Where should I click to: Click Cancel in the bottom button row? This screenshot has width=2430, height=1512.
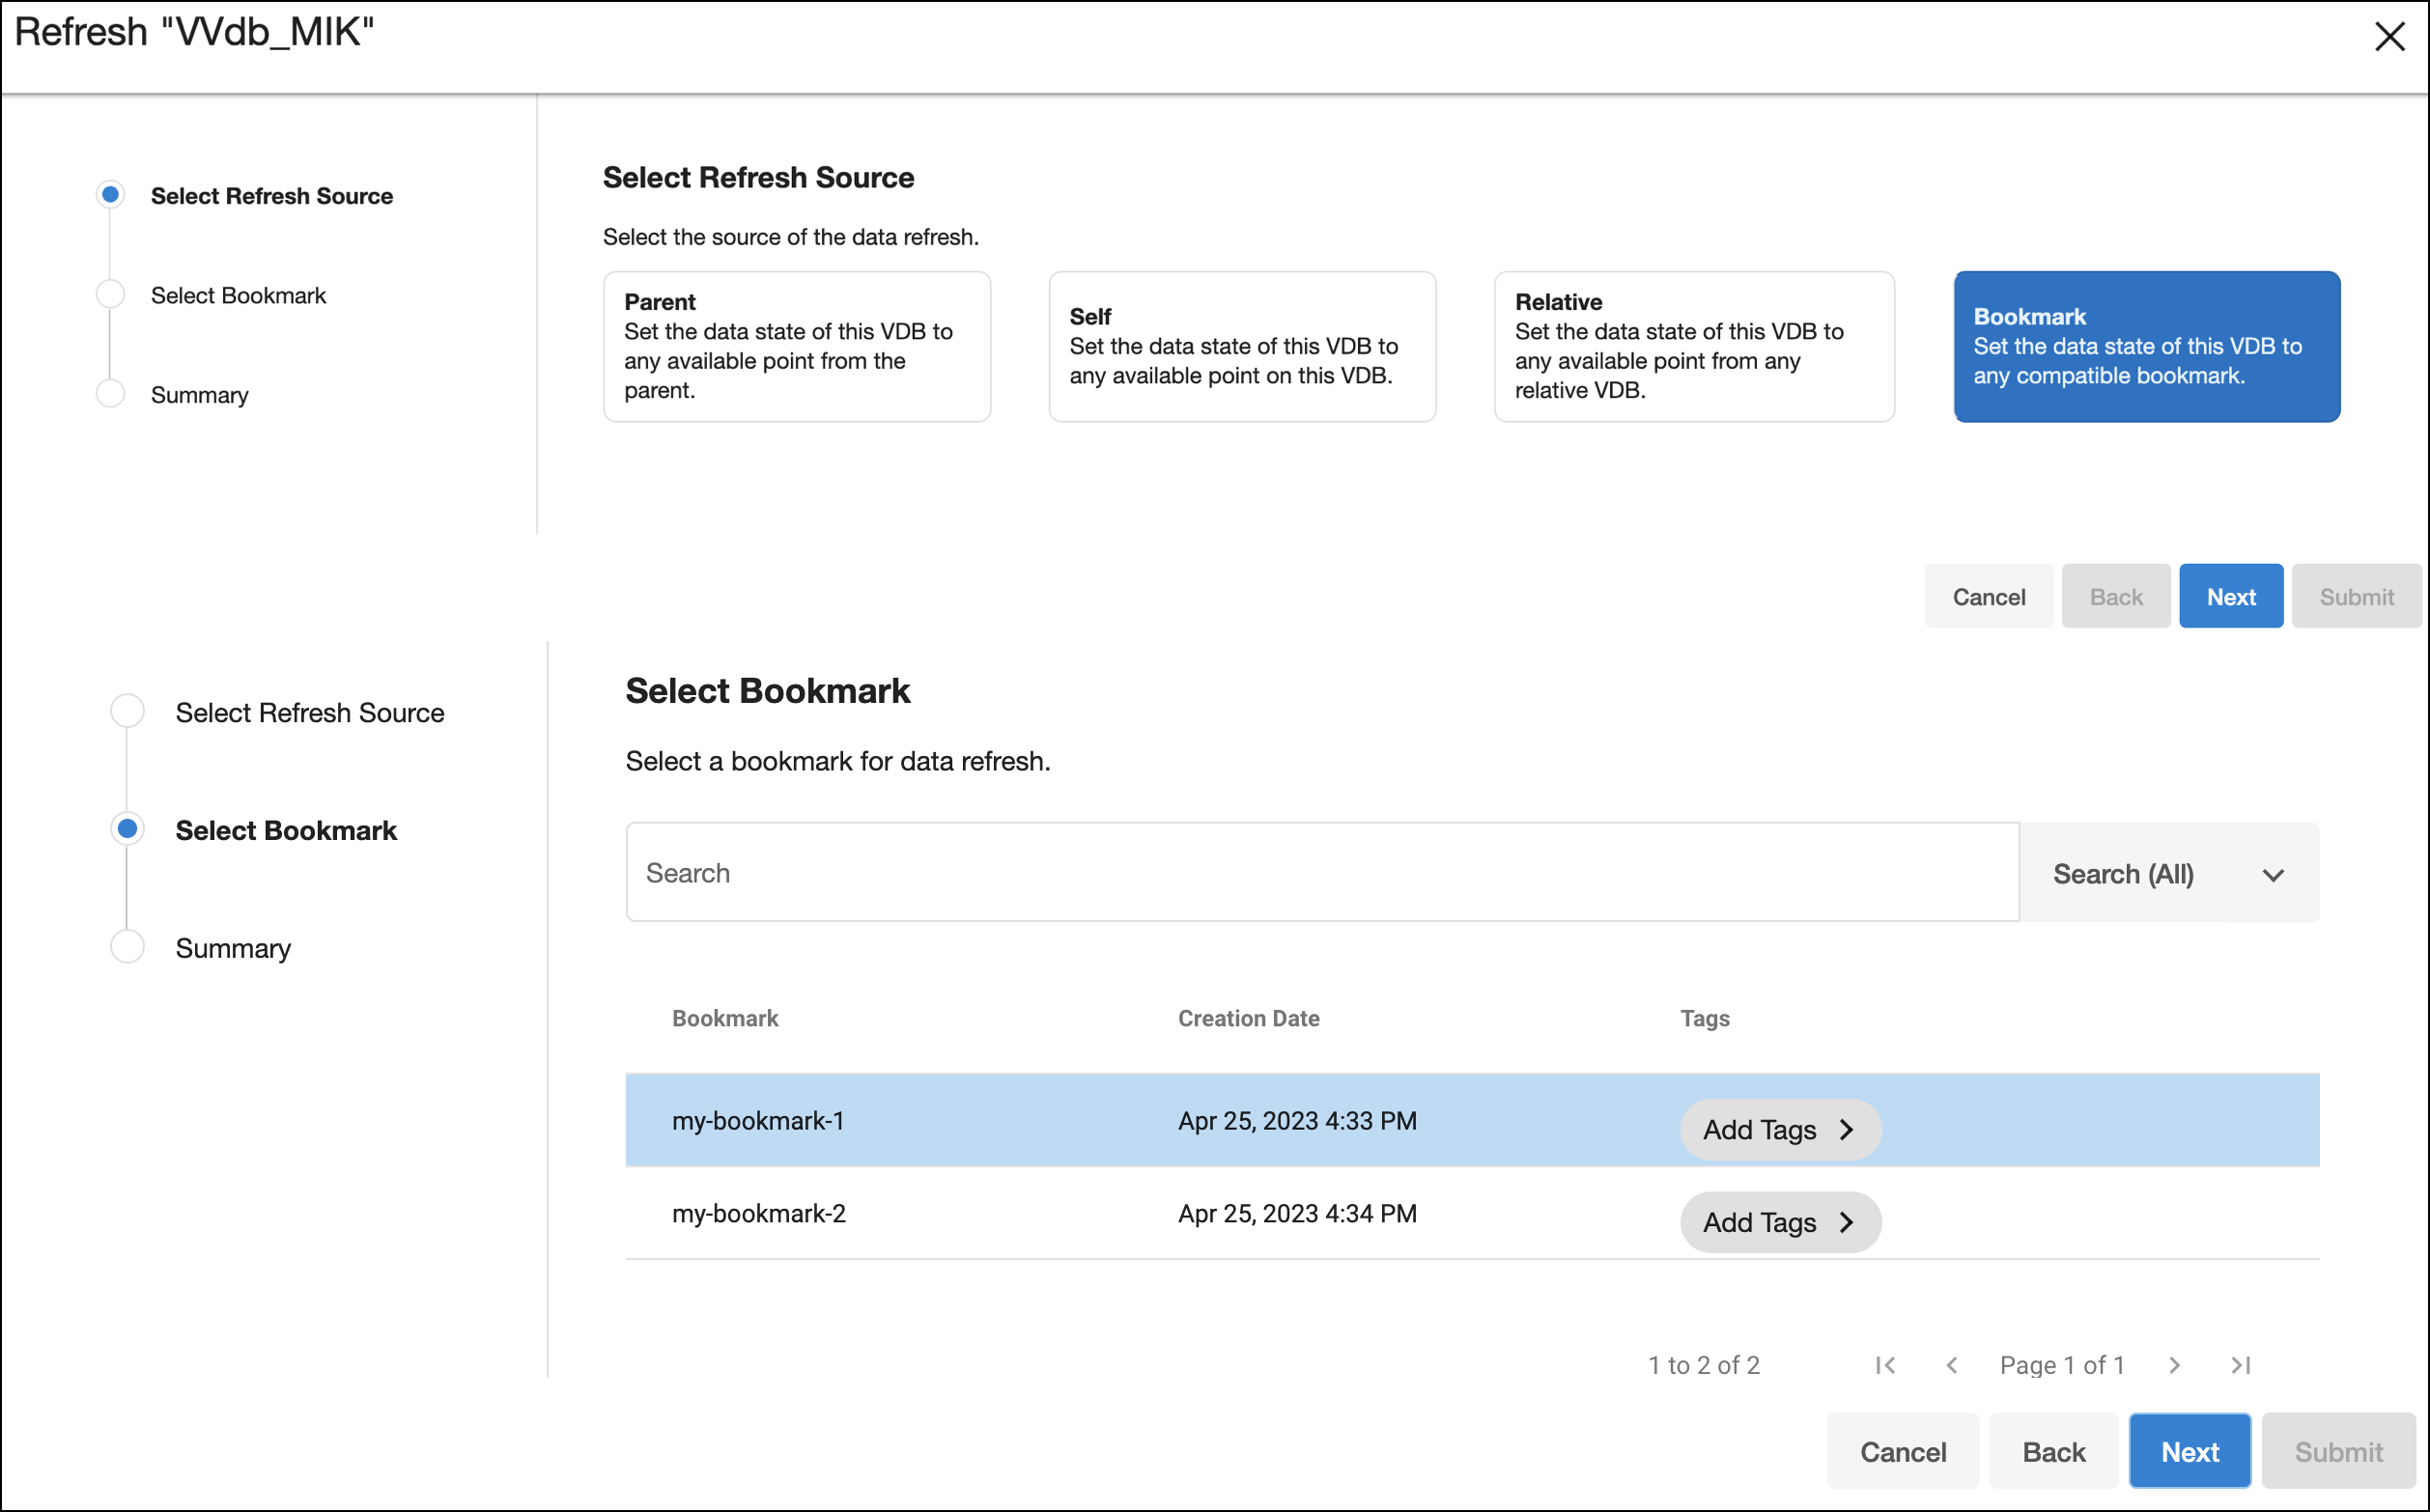point(1902,1451)
